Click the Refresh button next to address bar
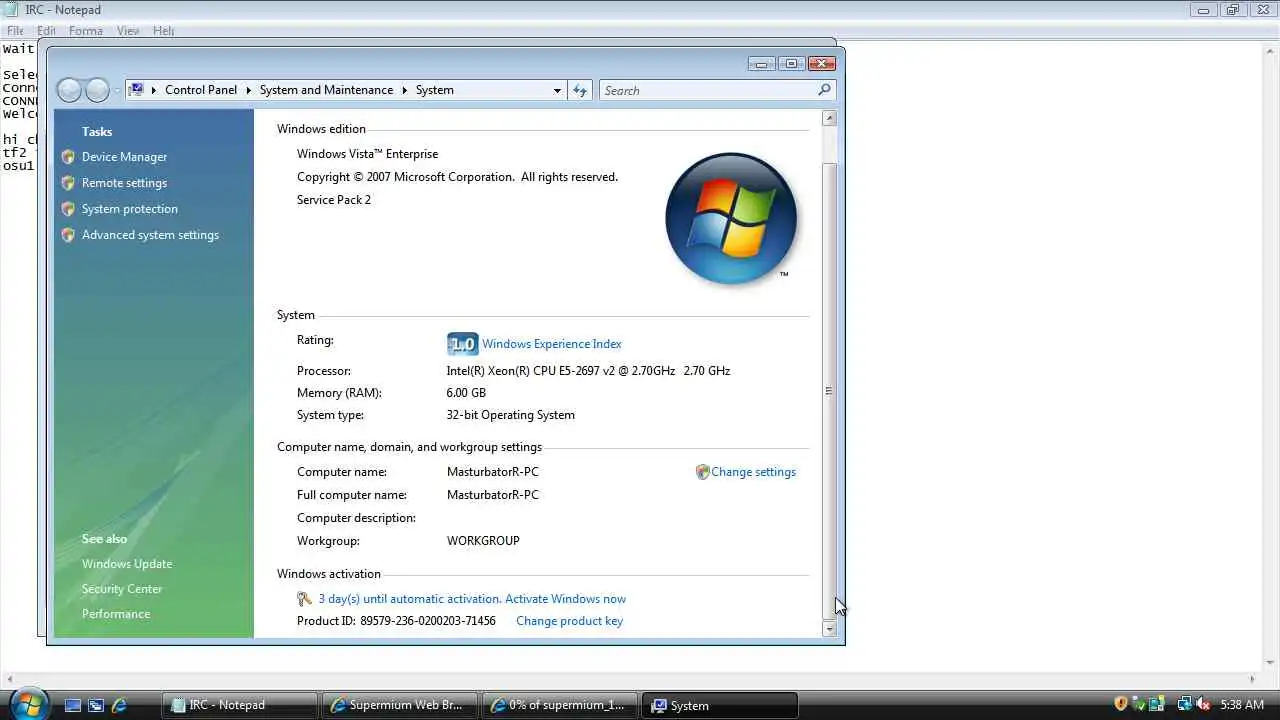 pos(580,90)
